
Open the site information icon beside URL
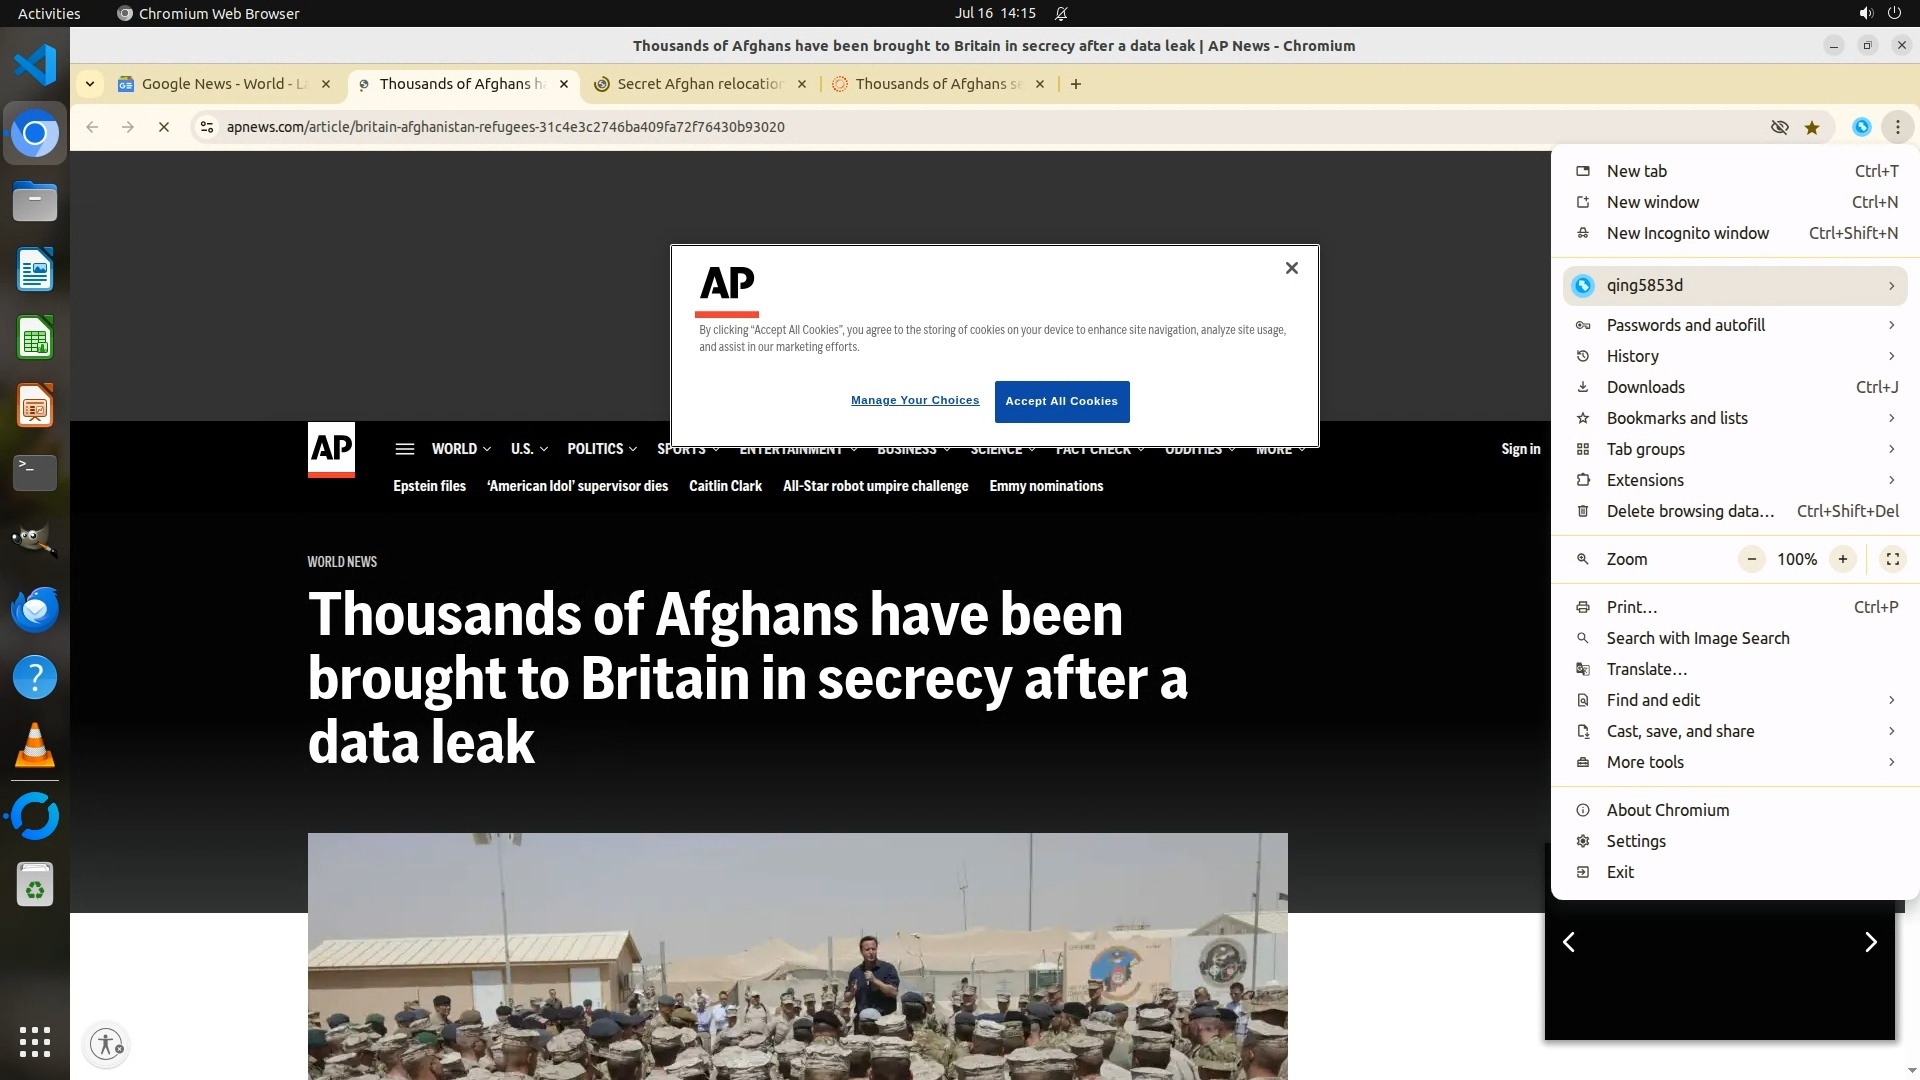(206, 127)
